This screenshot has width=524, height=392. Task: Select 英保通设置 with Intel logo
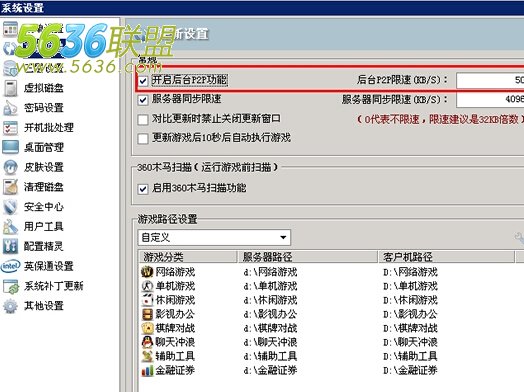(x=48, y=266)
